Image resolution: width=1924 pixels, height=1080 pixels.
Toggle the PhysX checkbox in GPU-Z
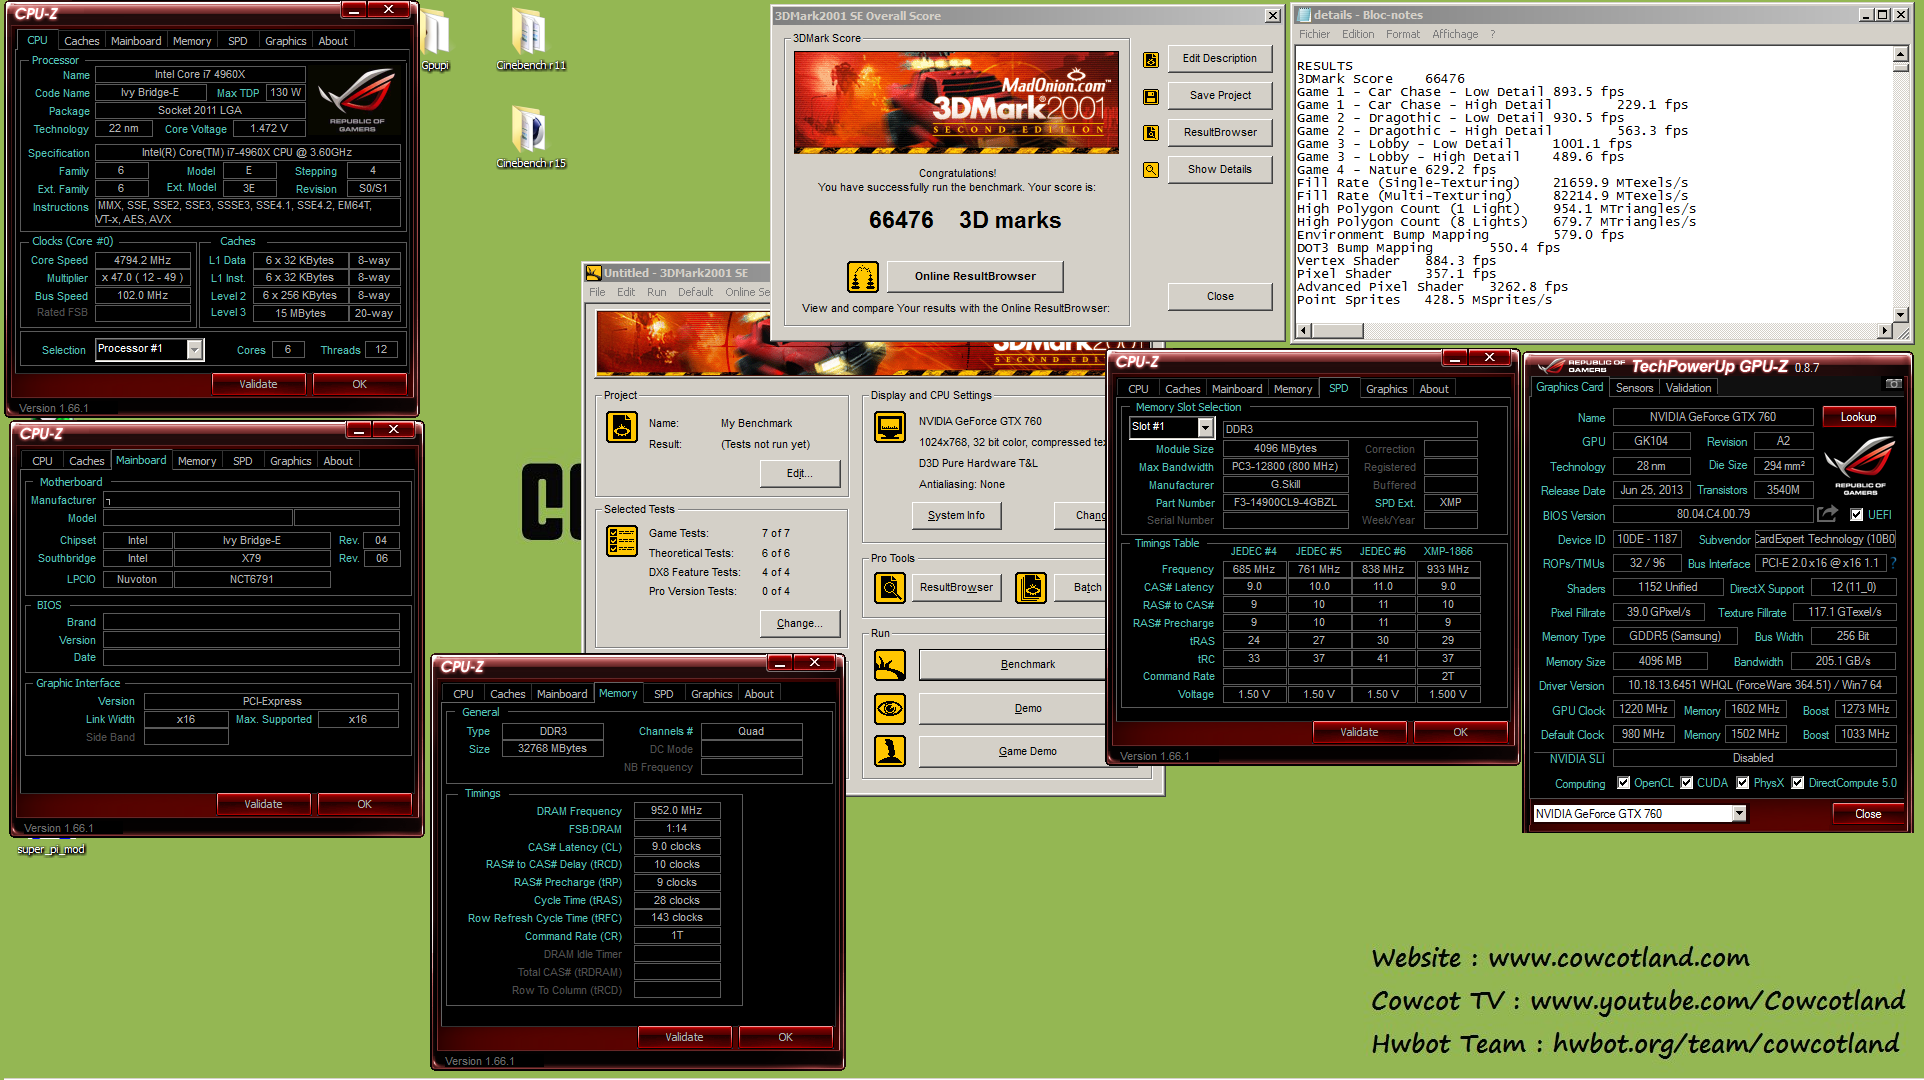1743,783
